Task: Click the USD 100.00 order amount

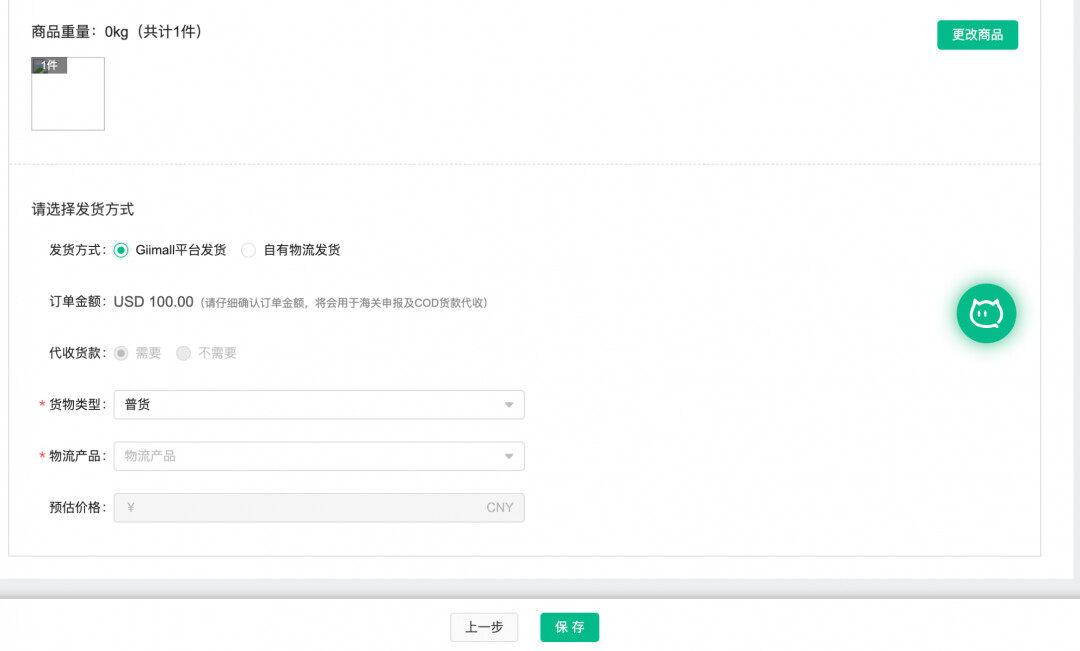Action: 153,302
